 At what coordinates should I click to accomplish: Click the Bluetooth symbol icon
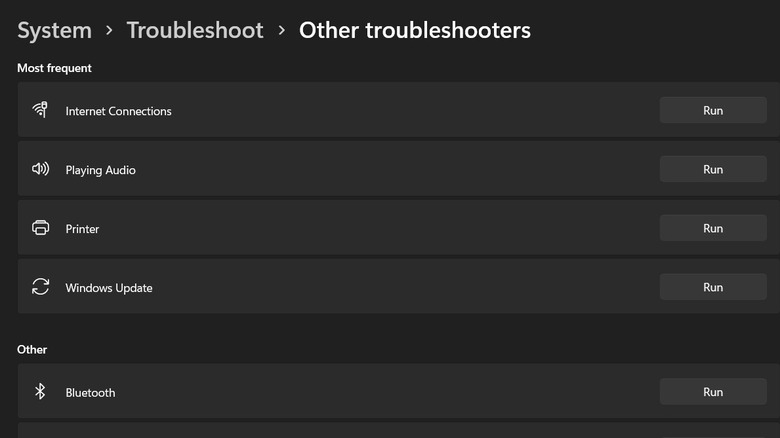click(40, 392)
